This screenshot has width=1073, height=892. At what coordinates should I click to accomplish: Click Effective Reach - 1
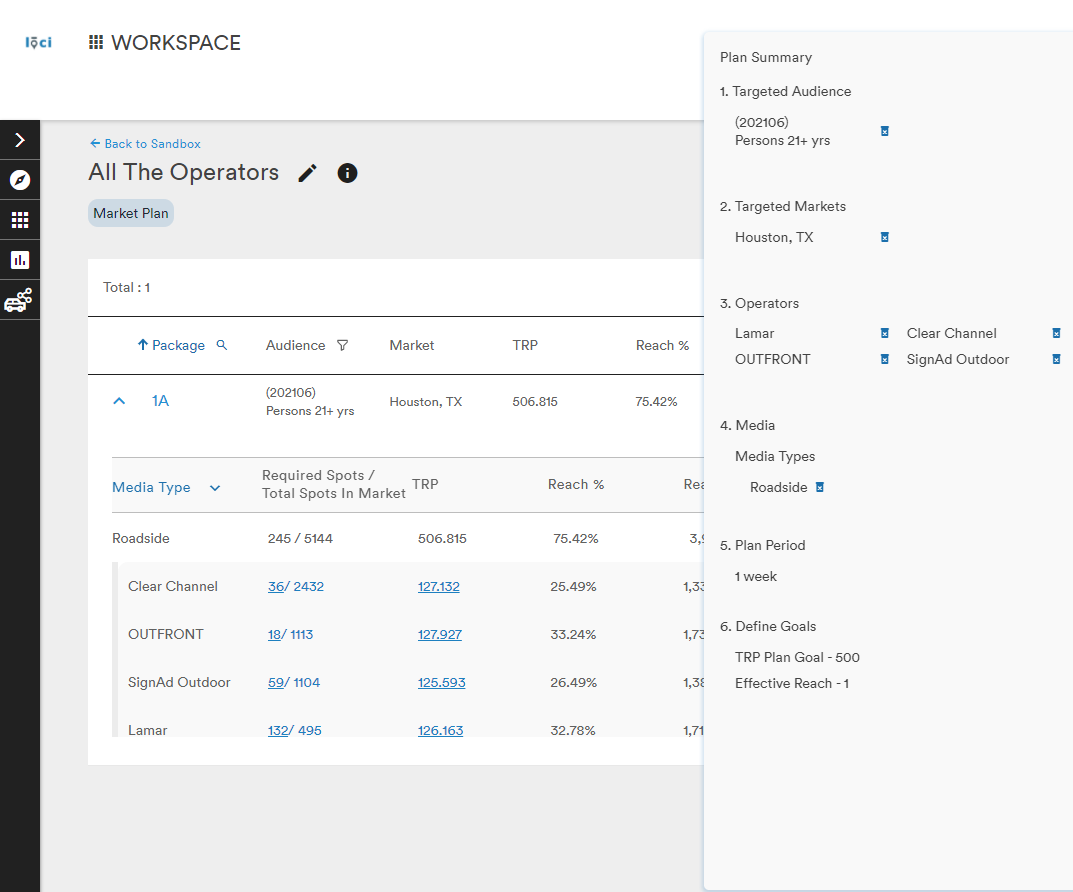pos(792,683)
